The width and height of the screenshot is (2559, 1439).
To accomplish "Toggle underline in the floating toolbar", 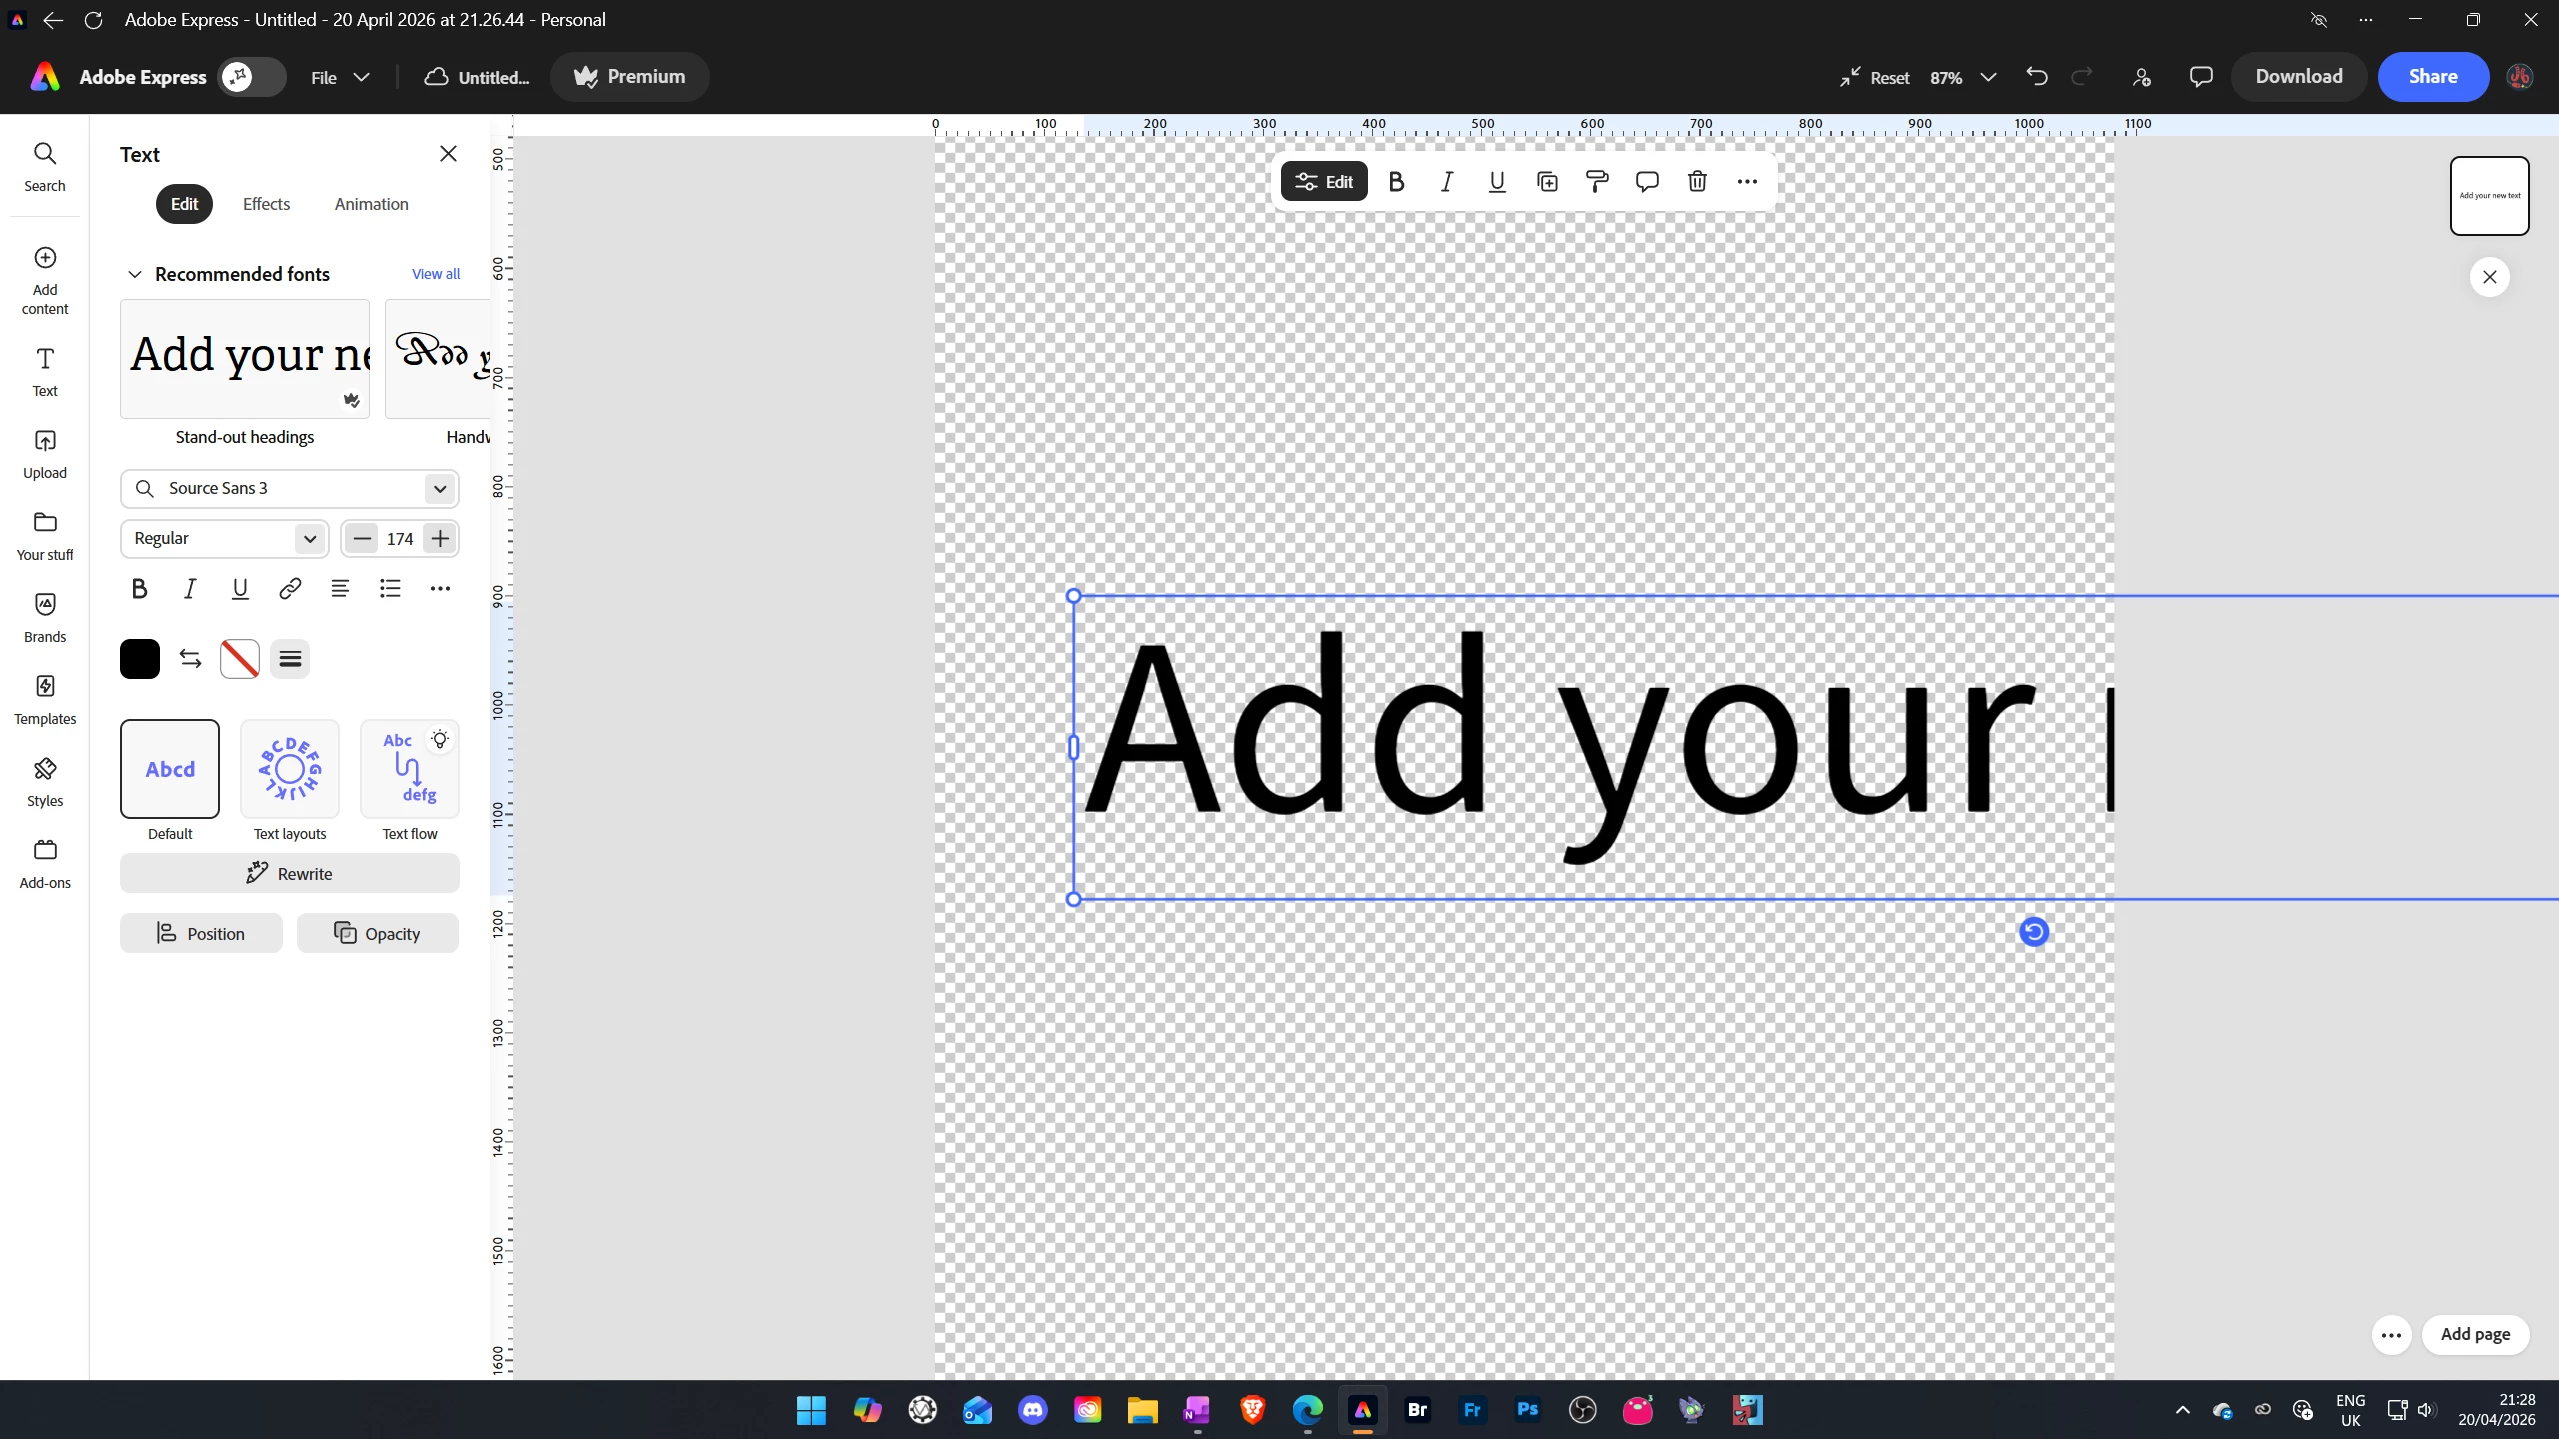I will [x=1497, y=181].
